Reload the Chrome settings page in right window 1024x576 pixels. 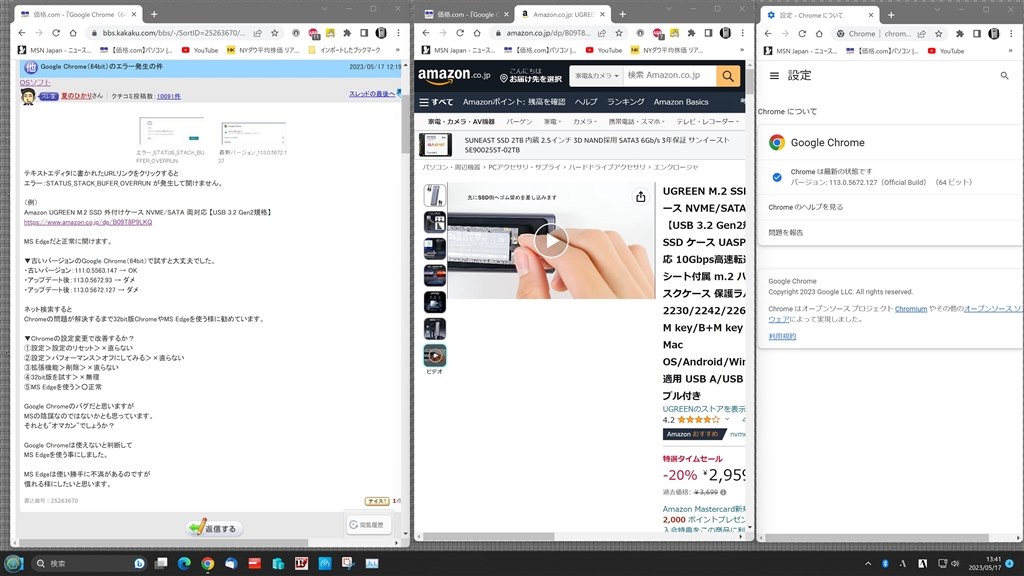click(x=802, y=33)
